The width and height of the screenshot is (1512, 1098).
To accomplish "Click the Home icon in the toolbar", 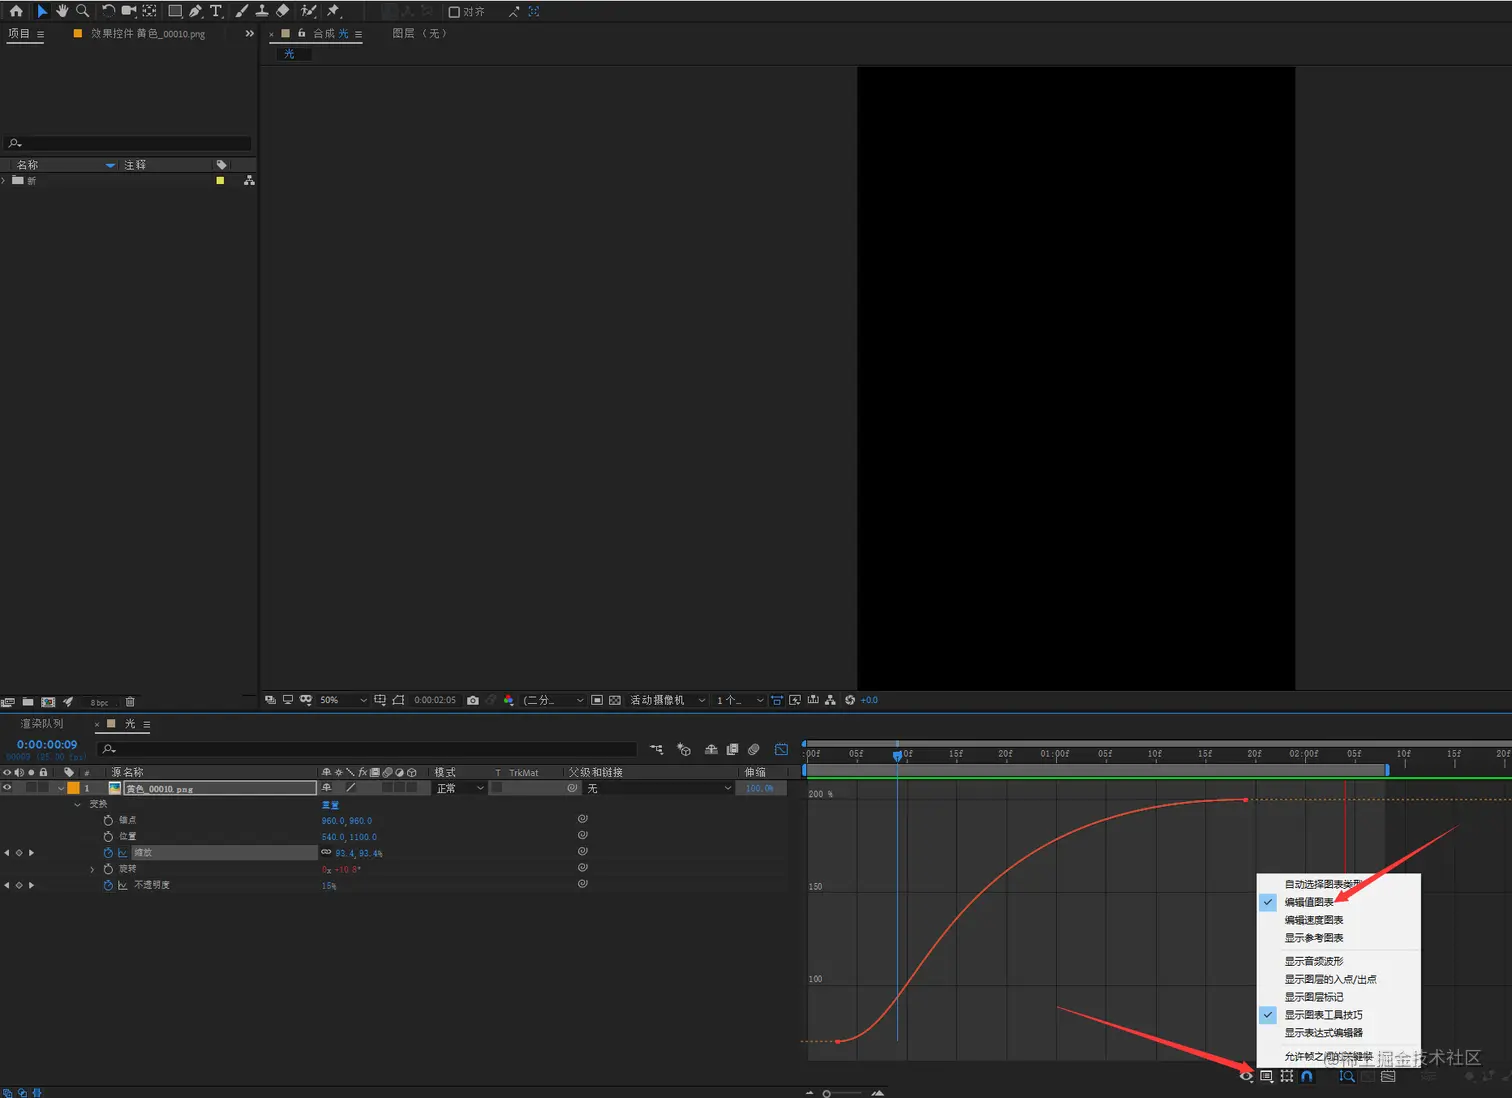I will pos(16,11).
